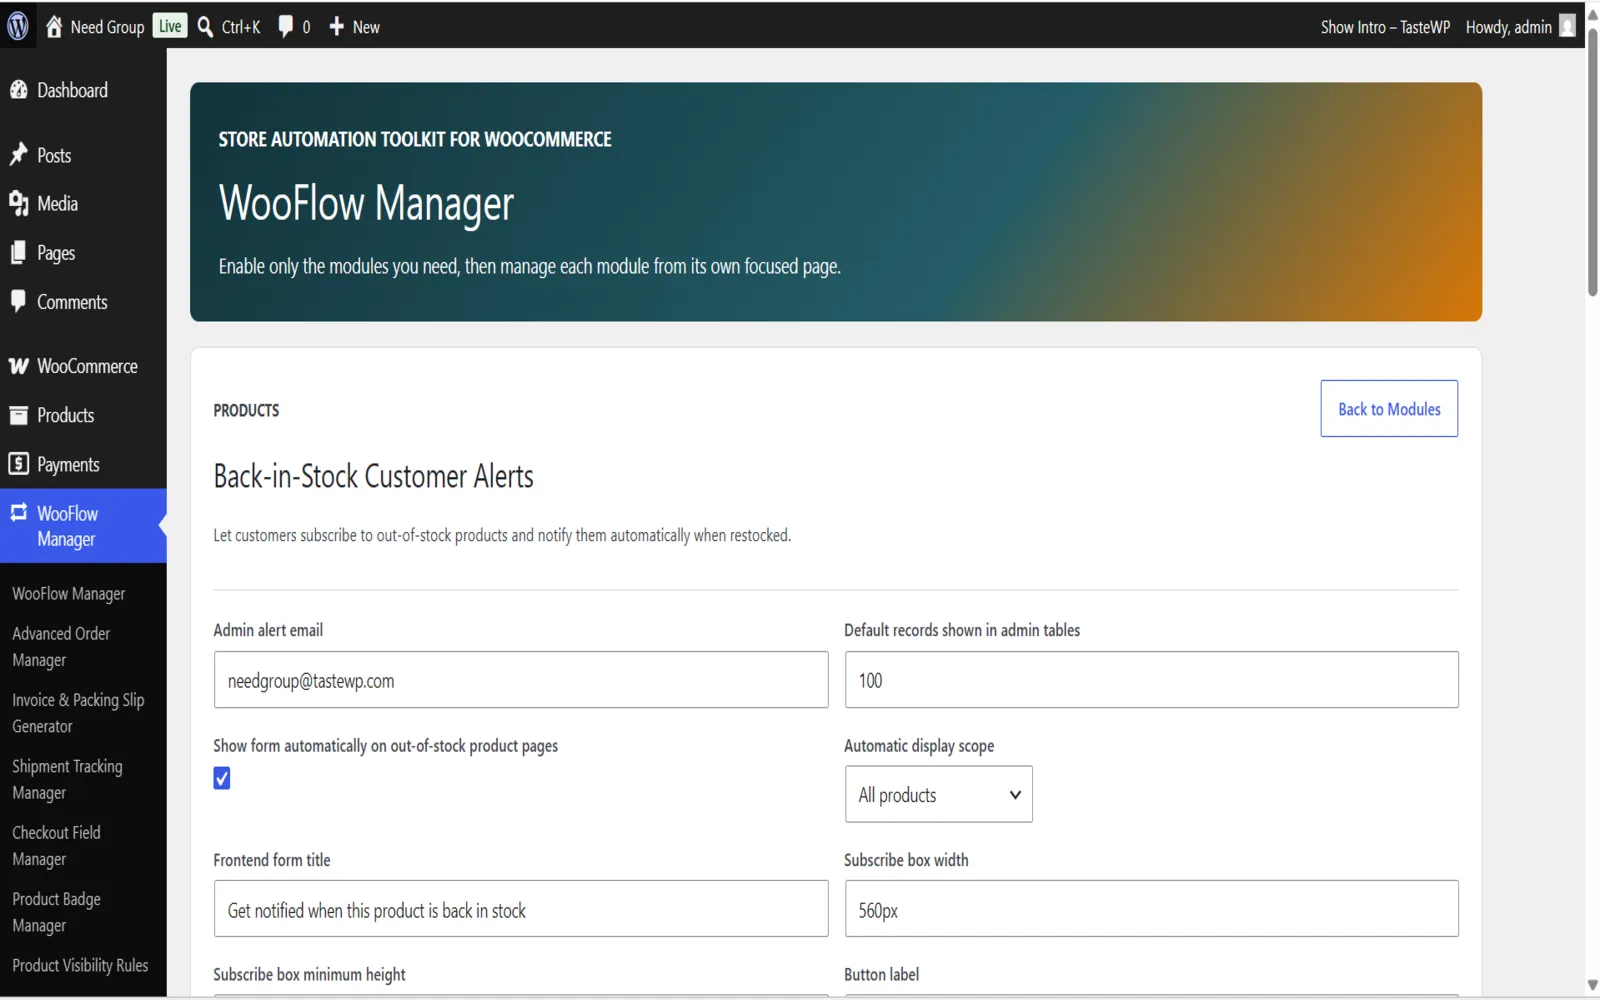Click the Media icon in sidebar
The image size is (1600, 1000).
pyautogui.click(x=19, y=204)
